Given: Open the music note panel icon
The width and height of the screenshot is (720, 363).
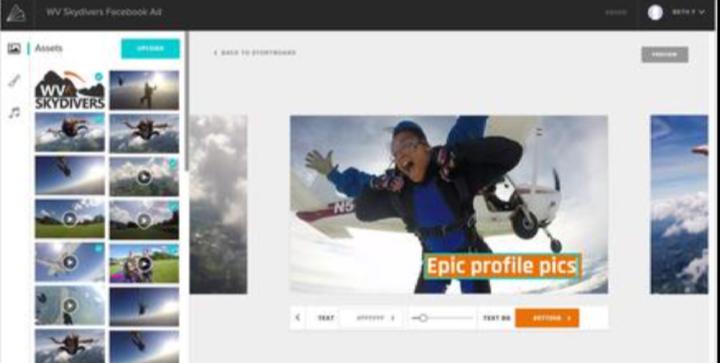Looking at the screenshot, I should pos(14,112).
